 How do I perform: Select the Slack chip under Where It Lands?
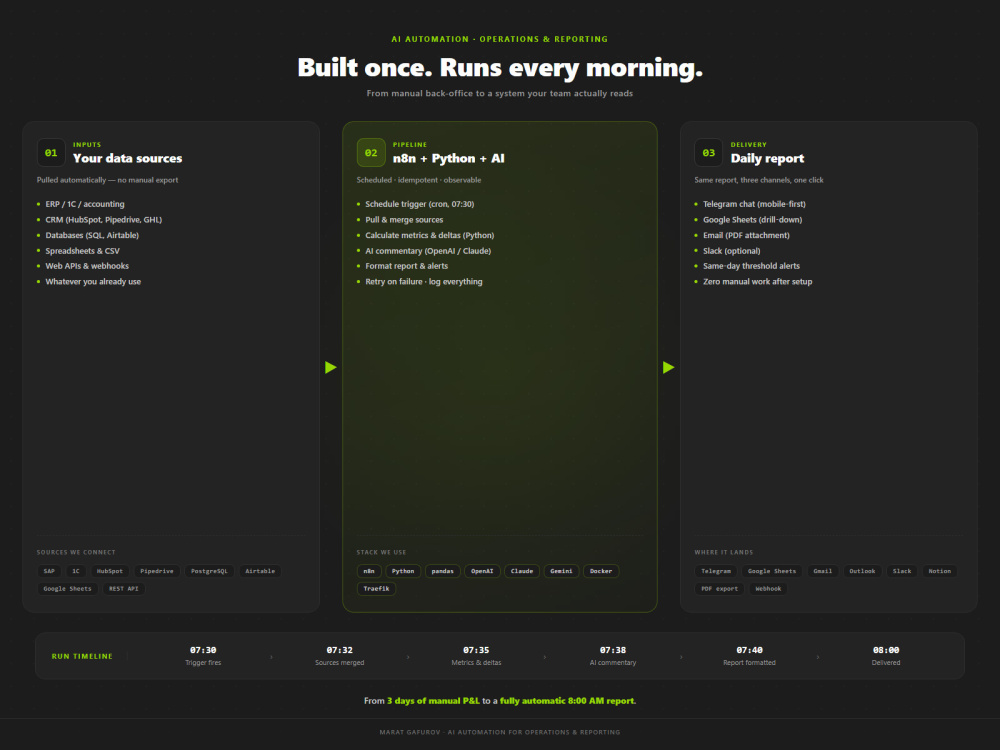pos(902,571)
